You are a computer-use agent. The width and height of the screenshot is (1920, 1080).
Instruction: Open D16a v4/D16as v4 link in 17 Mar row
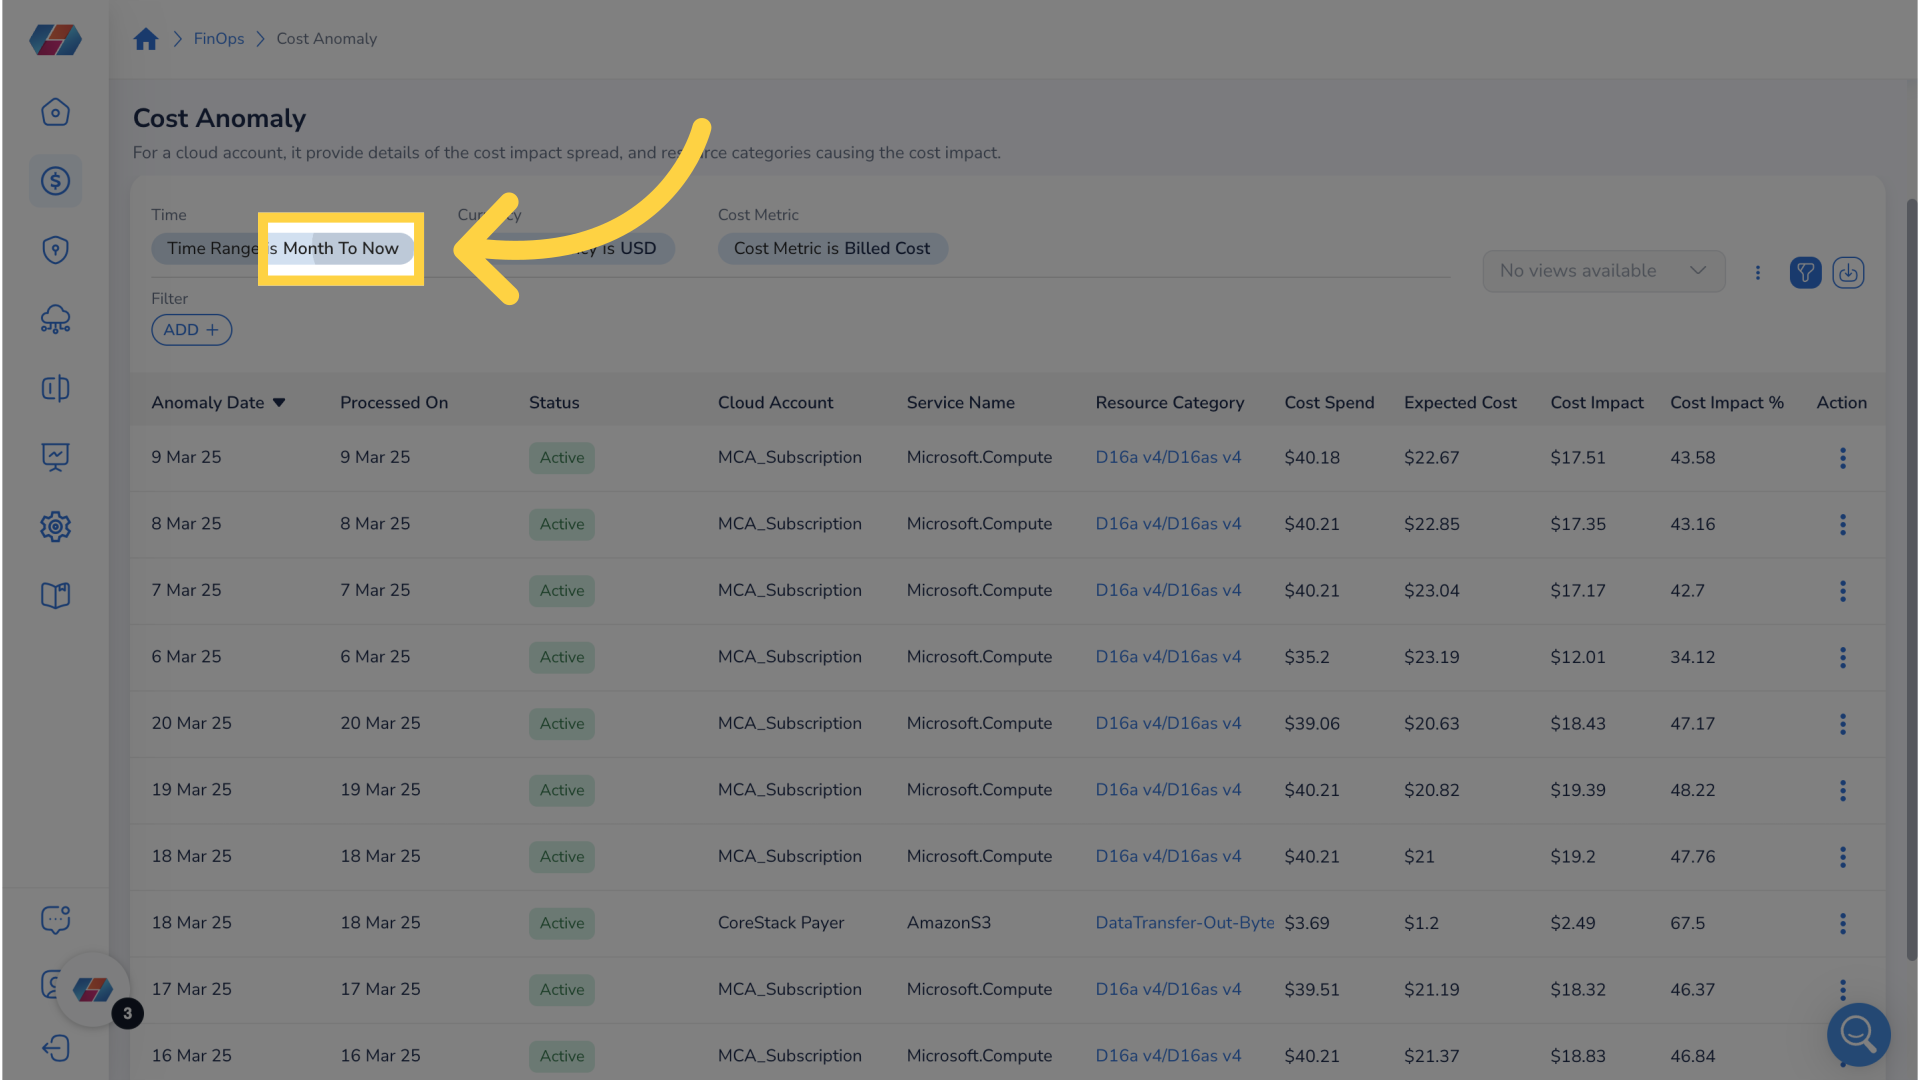point(1168,989)
